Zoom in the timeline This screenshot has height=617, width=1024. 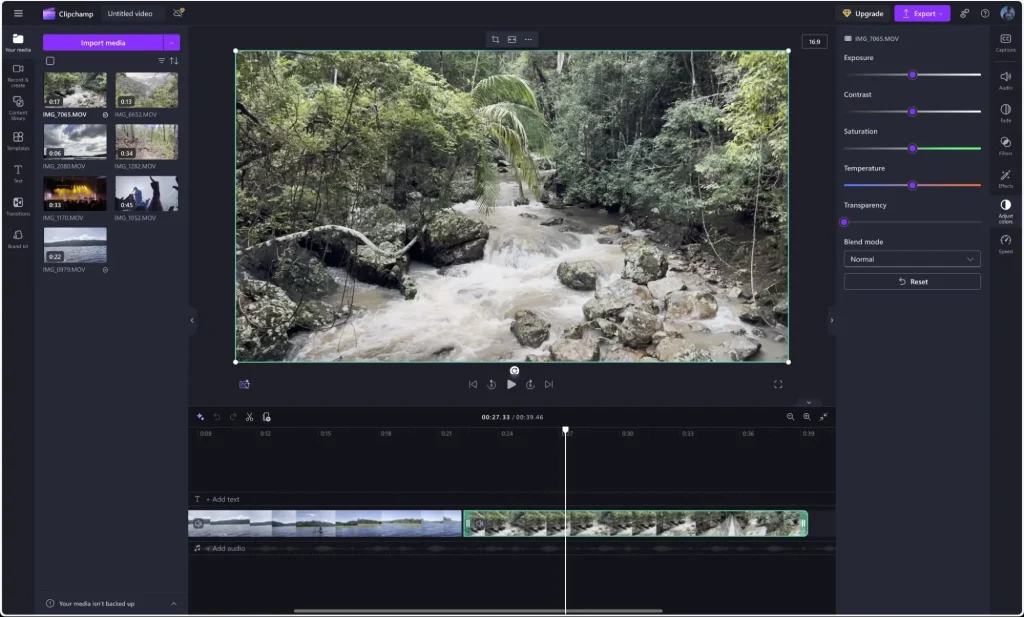[807, 417]
